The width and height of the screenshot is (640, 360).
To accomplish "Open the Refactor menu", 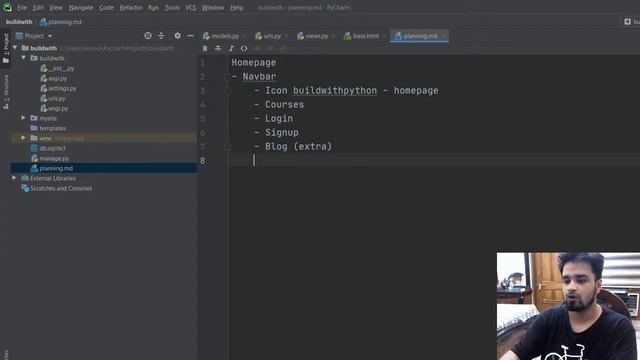I will coord(131,7).
